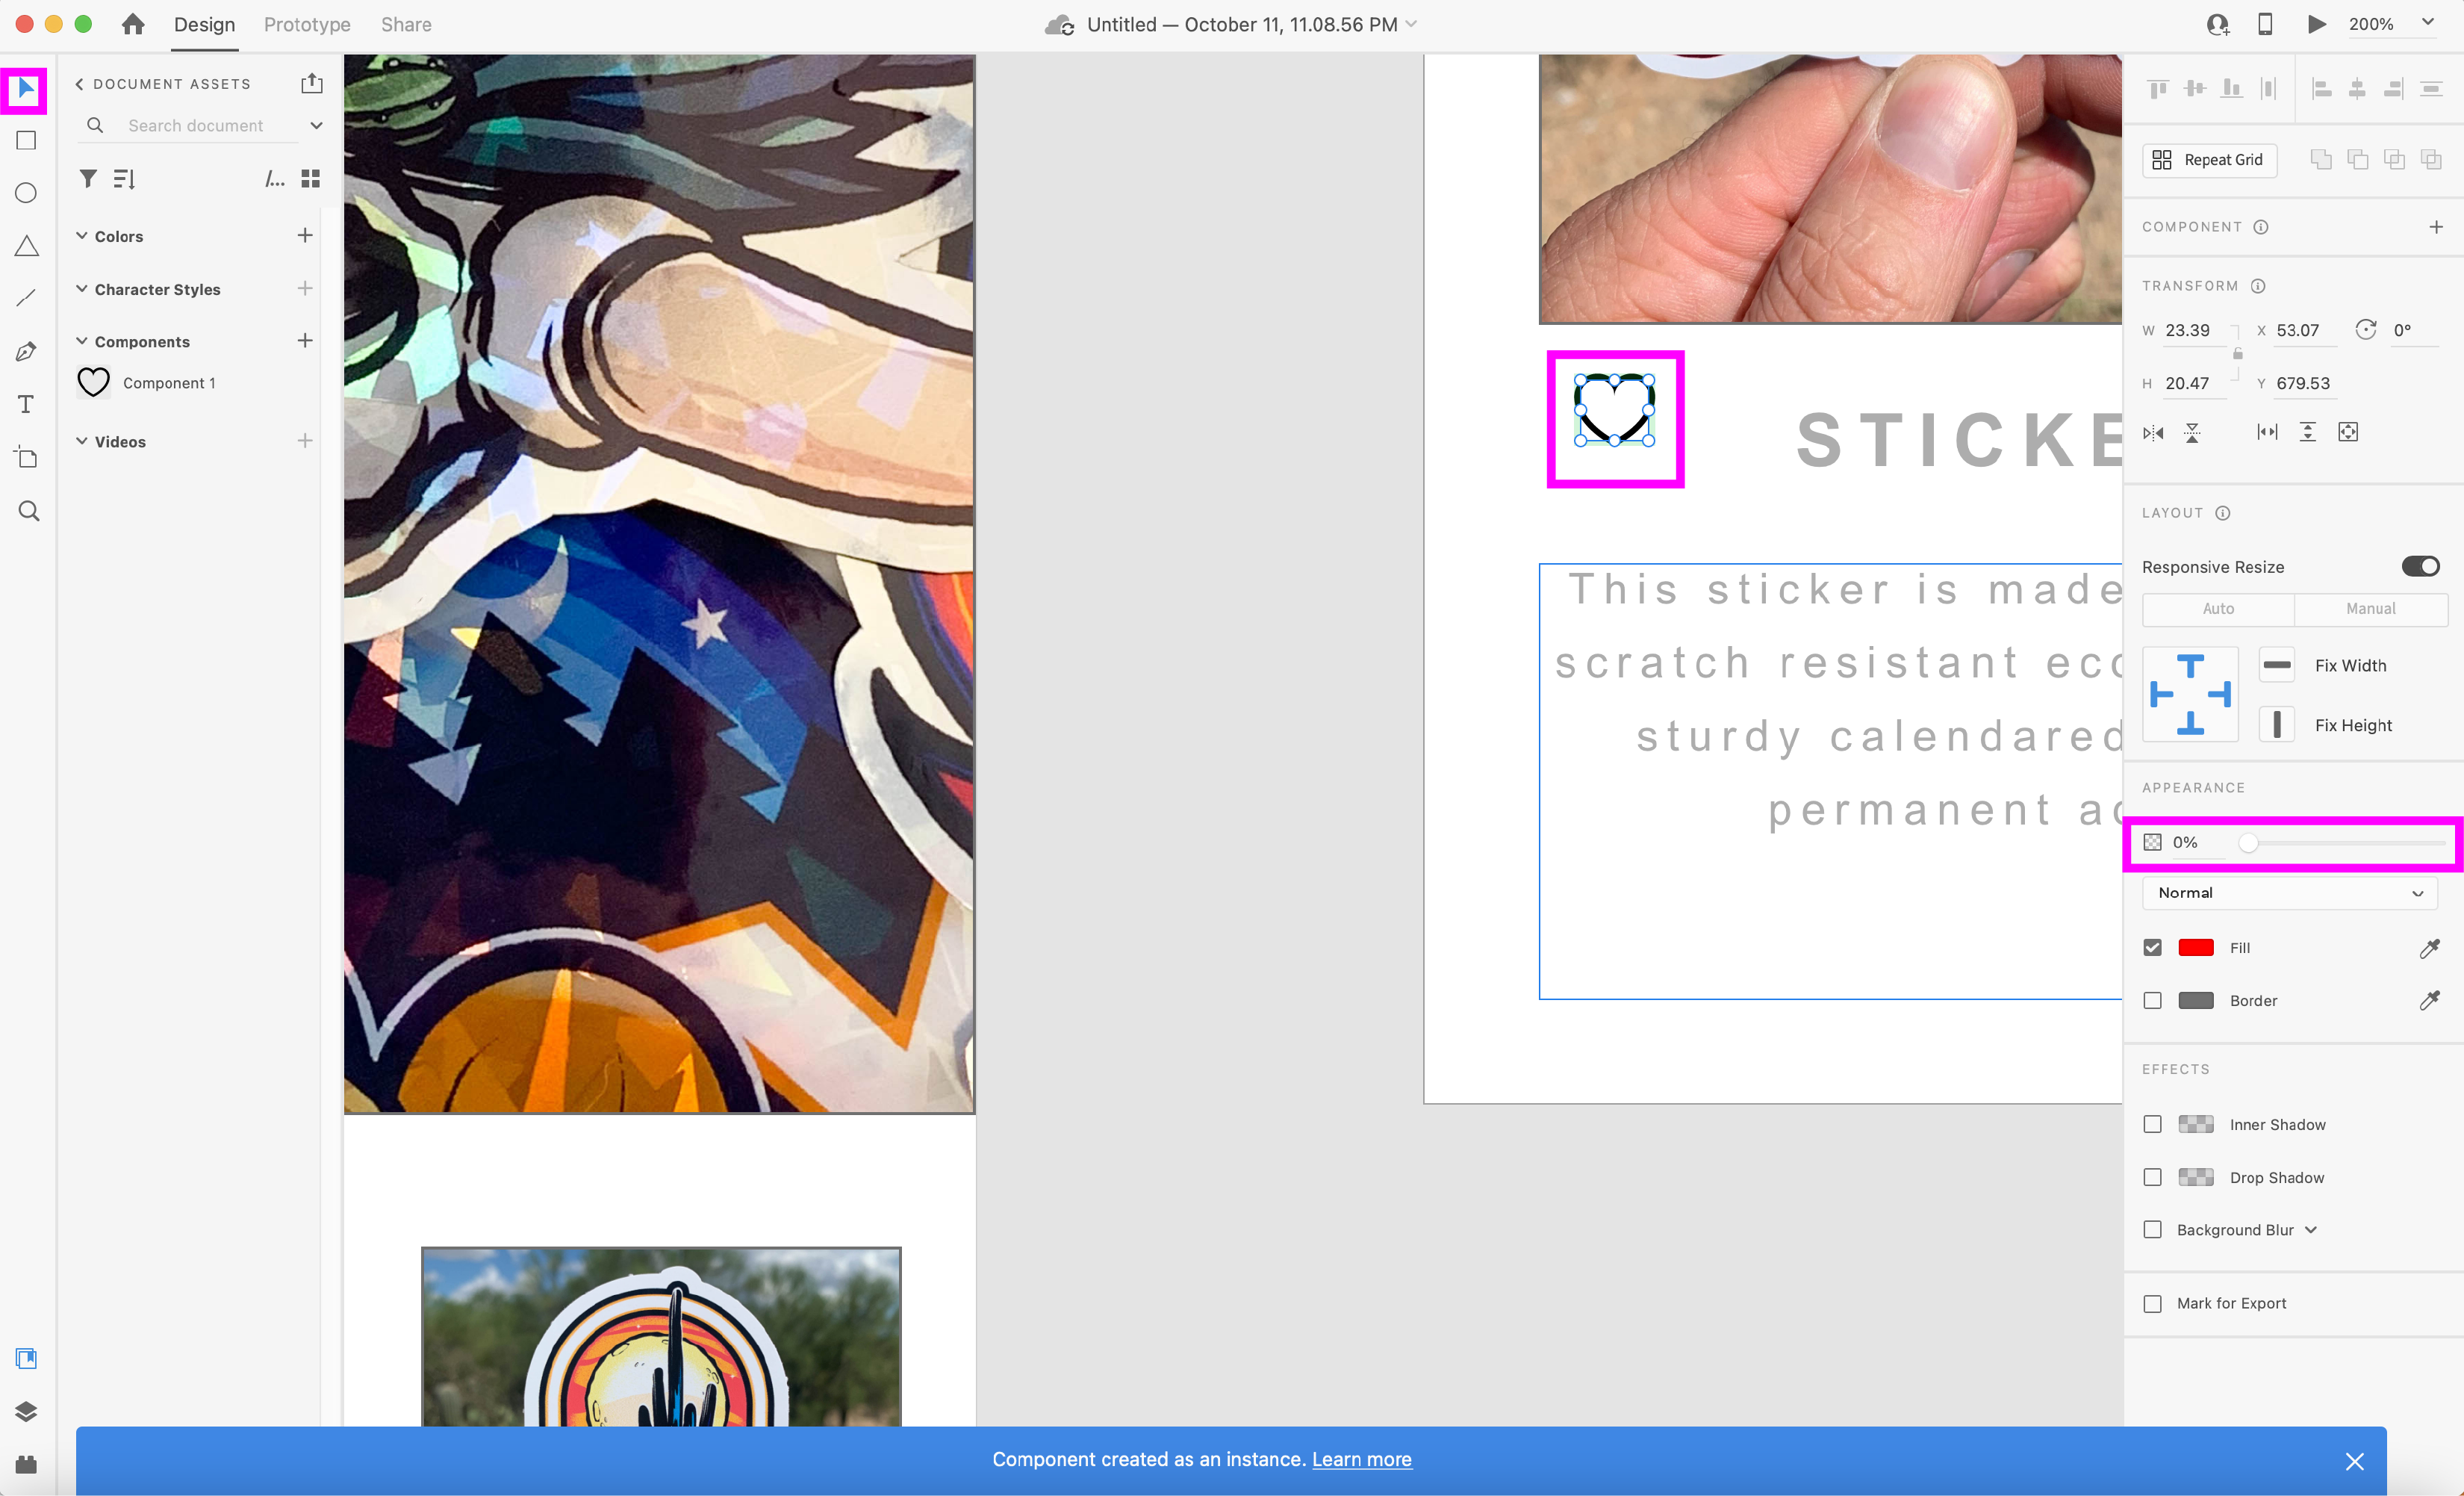Select the Artboard tool
Image resolution: width=2464 pixels, height=1496 pixels.
27,458
